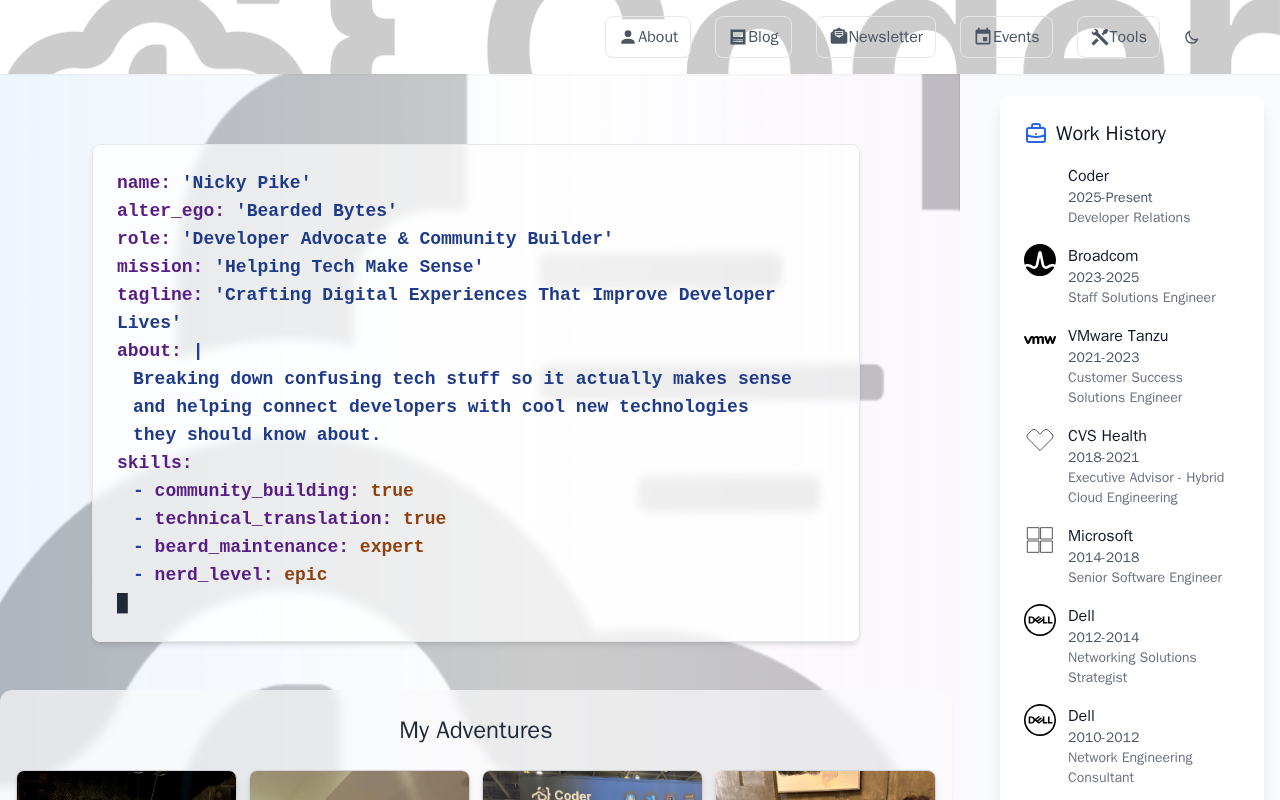1280x800 pixels.
Task: Click the VMware Tanzu vmw logo
Action: click(1040, 340)
